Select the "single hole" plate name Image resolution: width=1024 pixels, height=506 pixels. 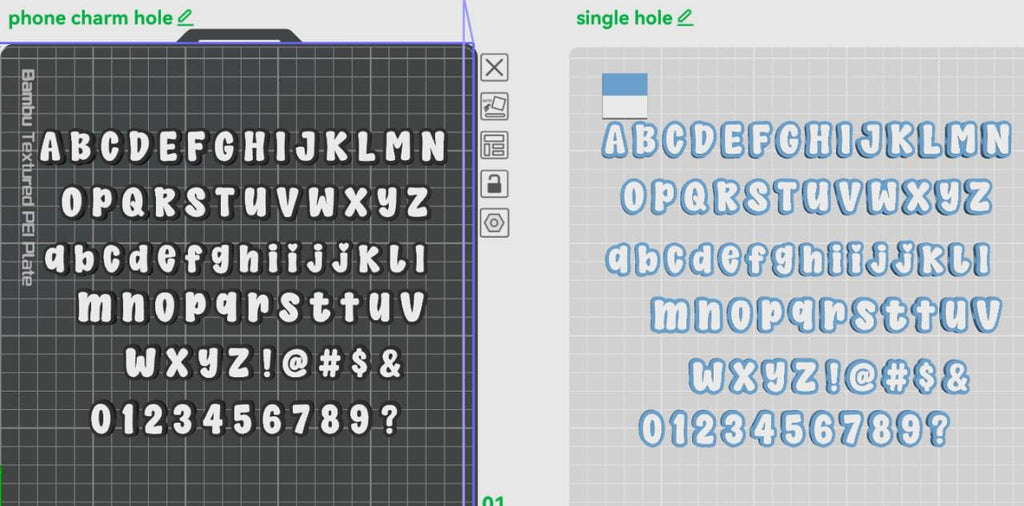pos(624,18)
